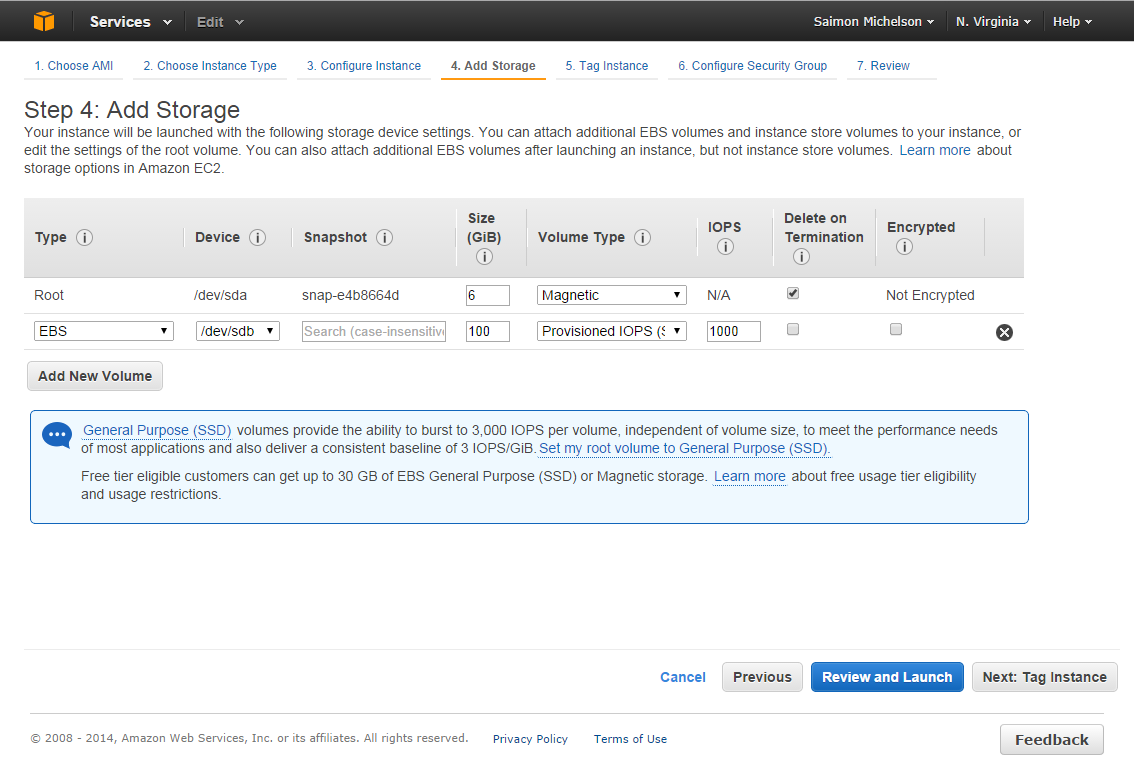Open Learn more about storage options link
1134x764 pixels.
coord(934,150)
